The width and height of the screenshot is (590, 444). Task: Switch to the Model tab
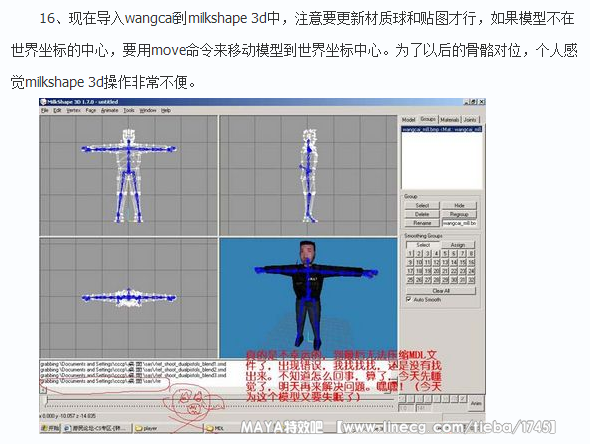pyautogui.click(x=409, y=119)
